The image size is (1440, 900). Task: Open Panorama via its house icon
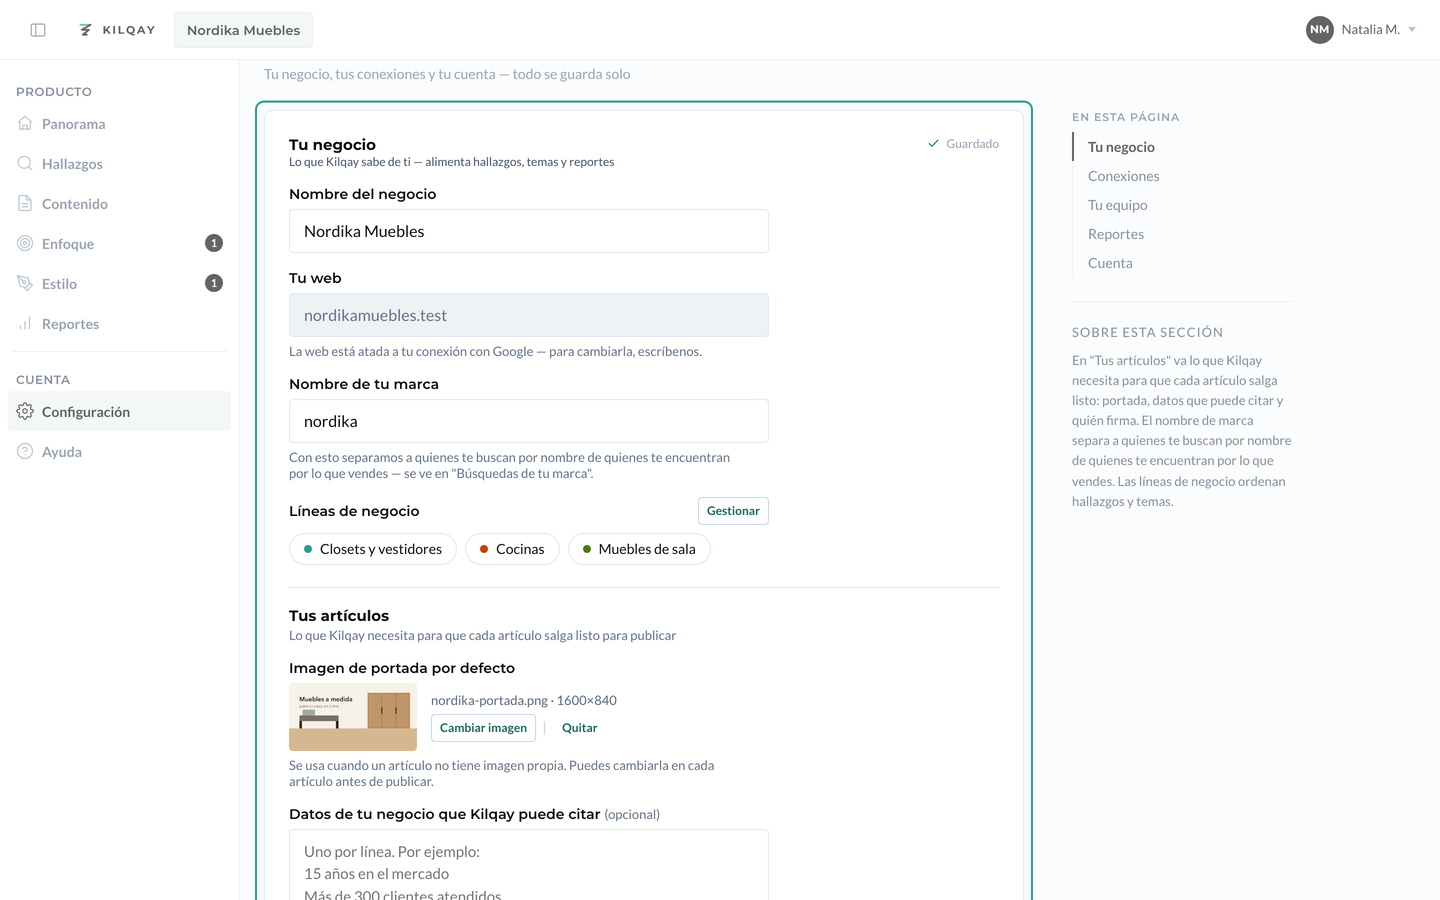[x=25, y=123]
